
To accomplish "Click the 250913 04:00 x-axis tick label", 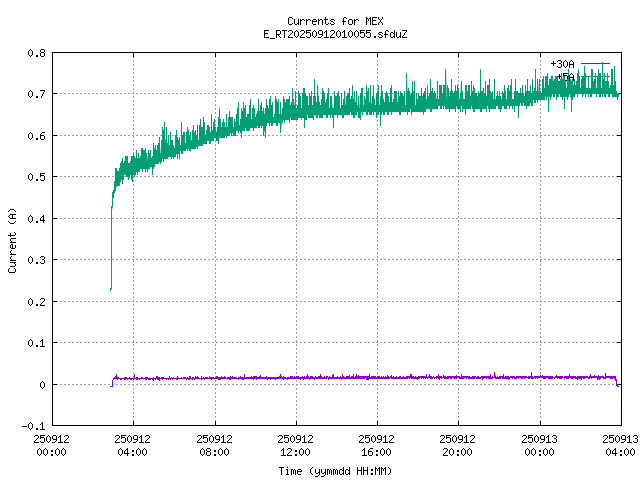I will (x=620, y=445).
